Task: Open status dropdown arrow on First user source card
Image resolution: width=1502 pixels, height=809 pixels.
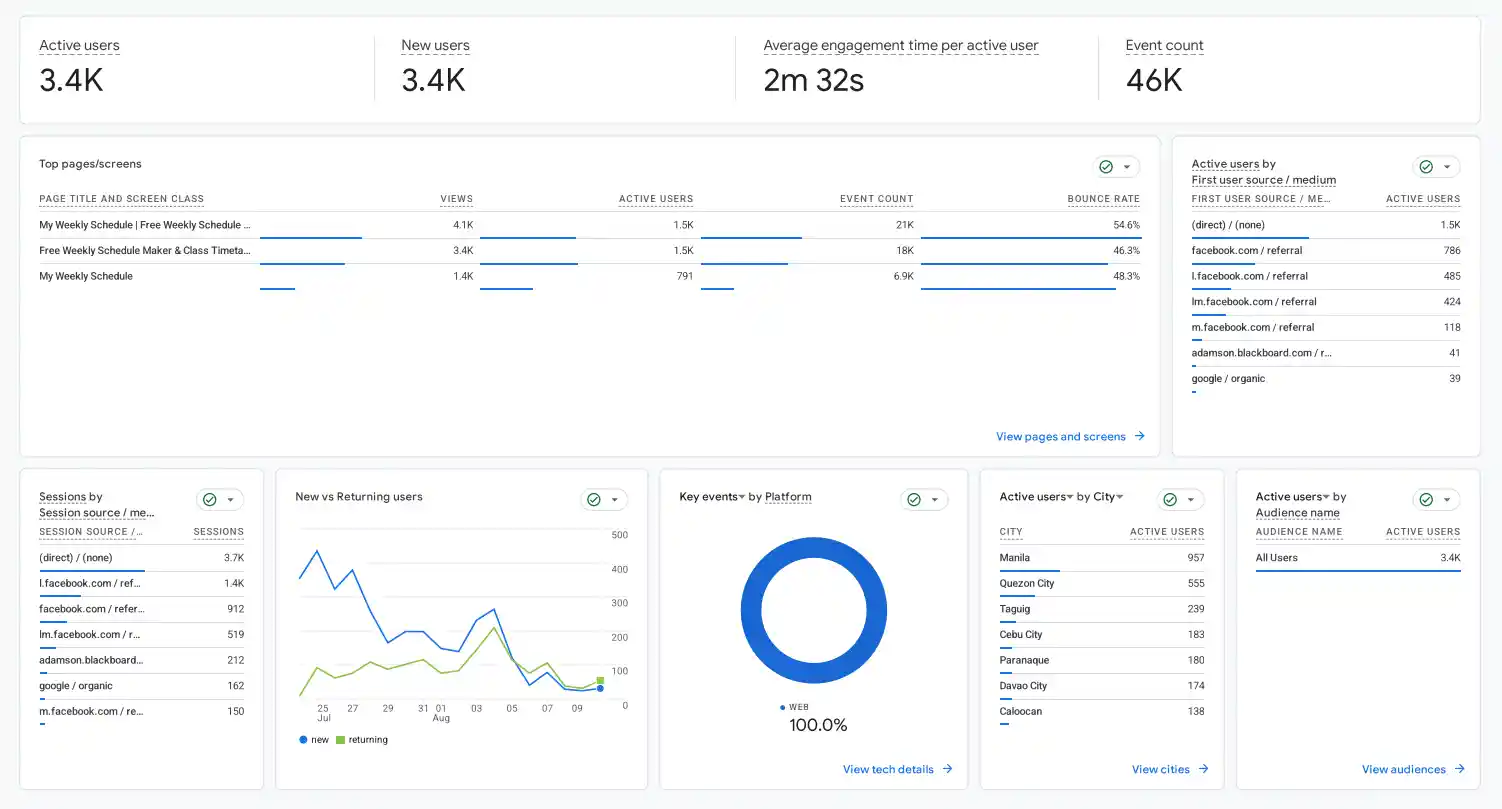Action: [1447, 167]
